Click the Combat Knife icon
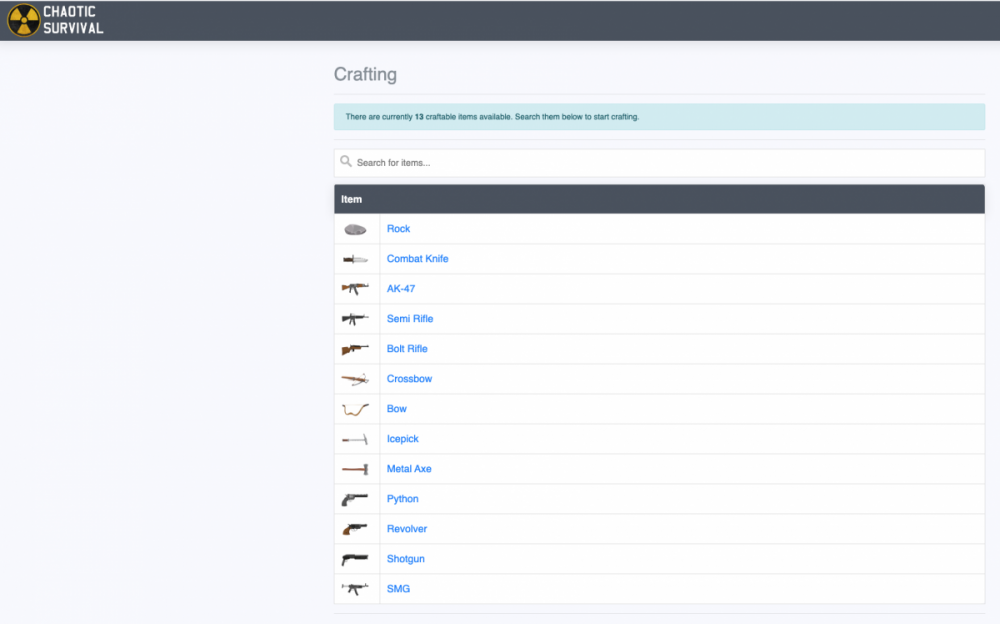 (x=355, y=259)
